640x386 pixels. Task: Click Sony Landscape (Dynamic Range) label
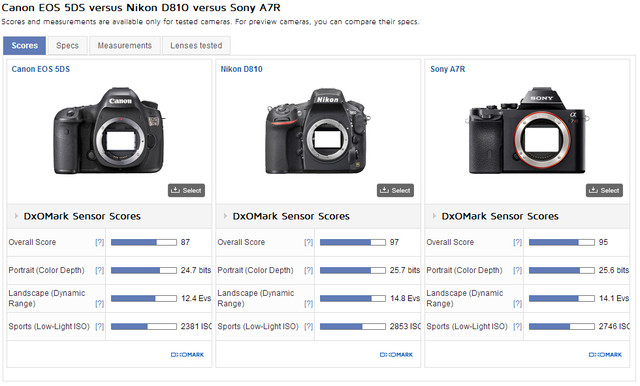465,298
